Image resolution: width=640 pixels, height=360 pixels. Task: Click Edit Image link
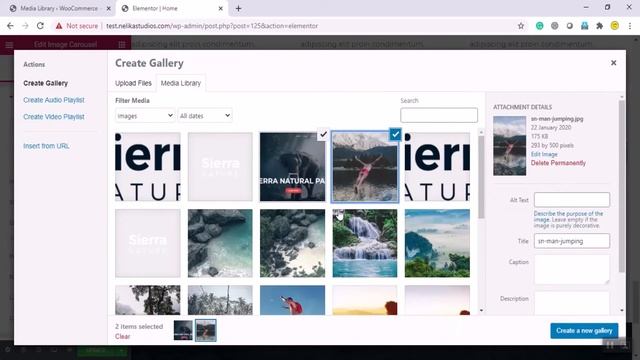tap(544, 154)
